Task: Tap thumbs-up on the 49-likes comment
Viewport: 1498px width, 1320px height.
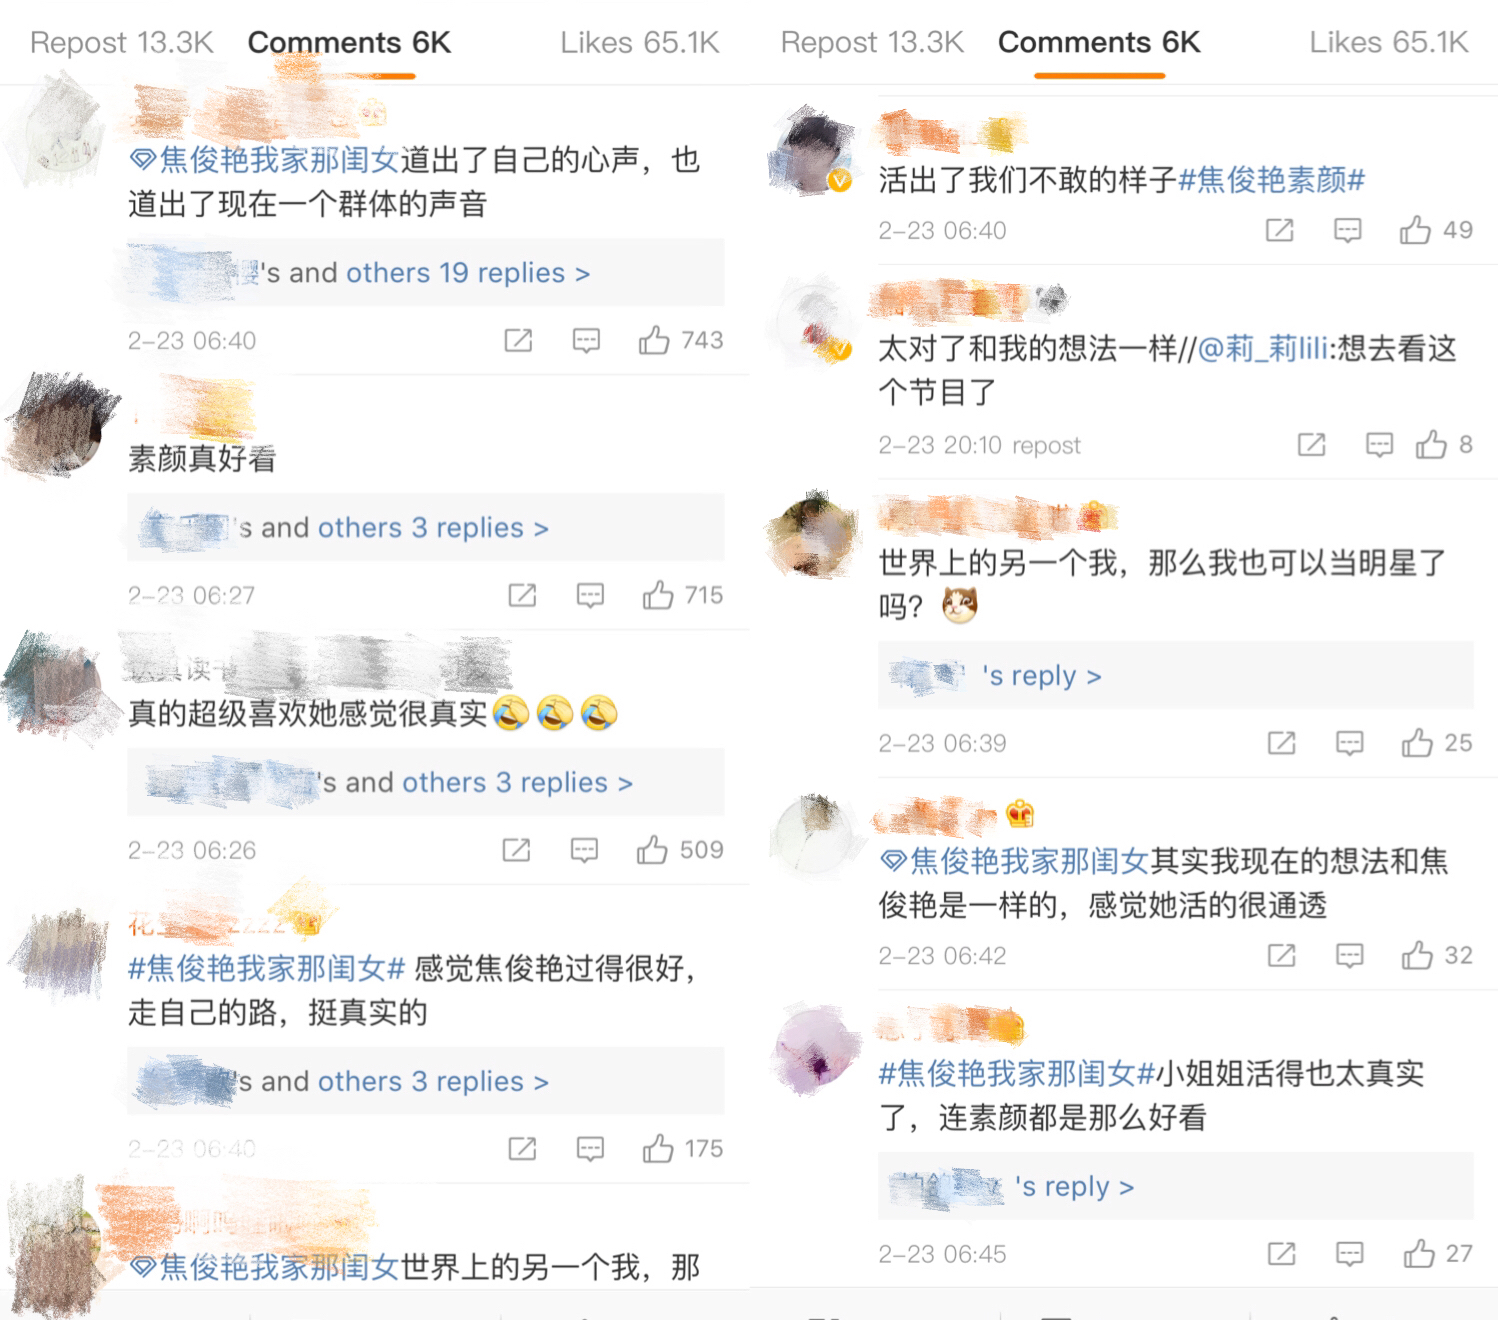Action: point(1415,230)
